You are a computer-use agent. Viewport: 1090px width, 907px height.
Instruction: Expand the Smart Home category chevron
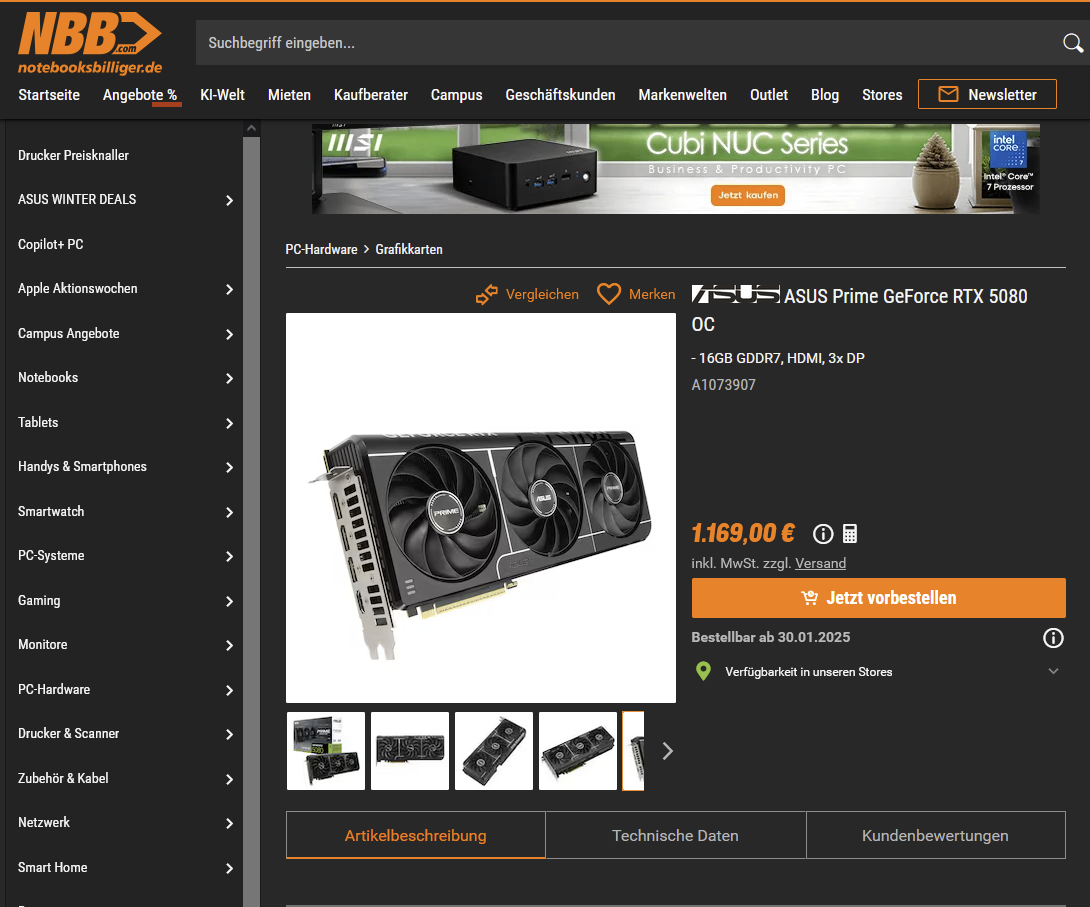tap(229, 868)
